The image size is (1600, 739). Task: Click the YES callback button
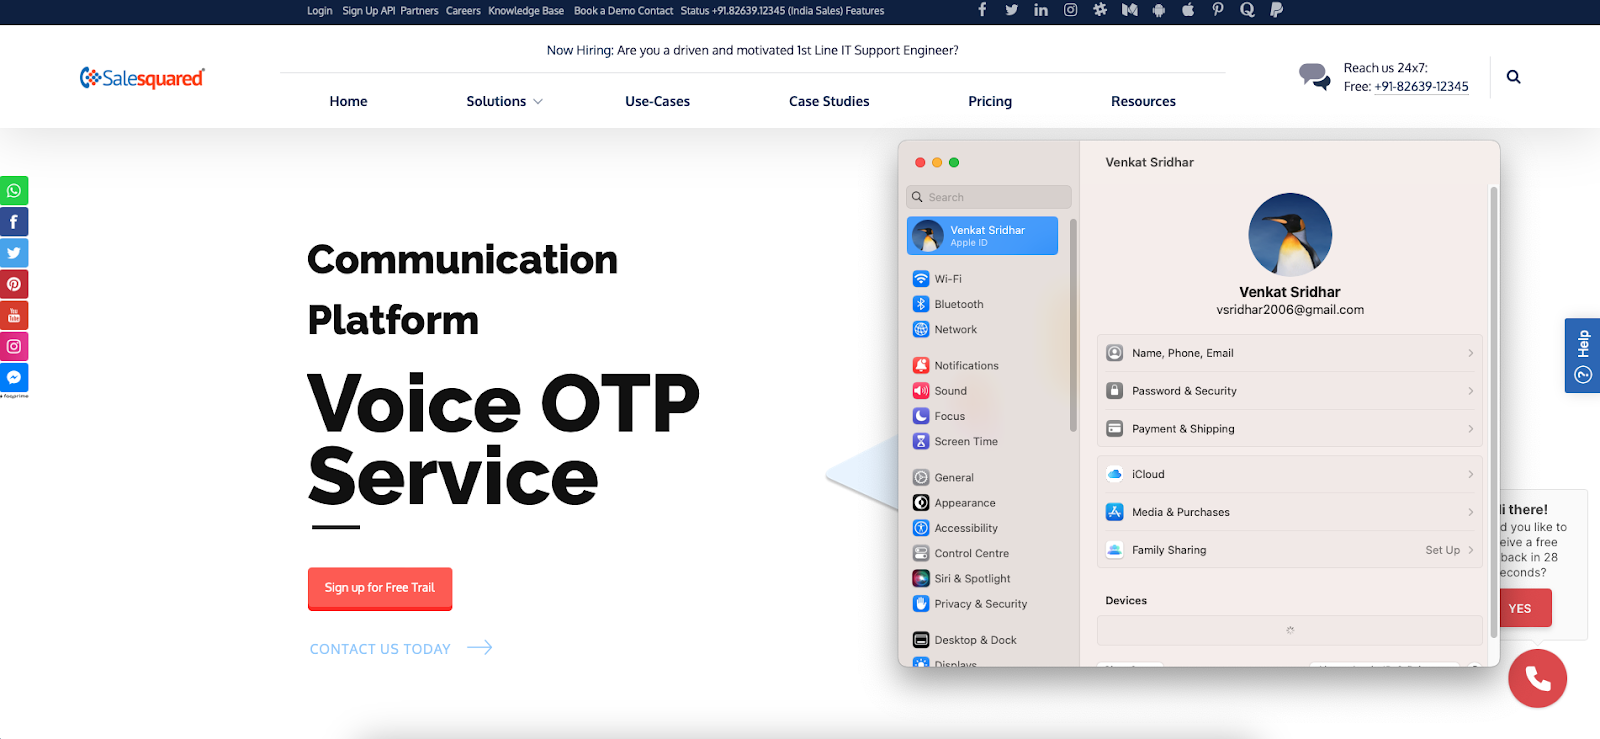[x=1520, y=608]
